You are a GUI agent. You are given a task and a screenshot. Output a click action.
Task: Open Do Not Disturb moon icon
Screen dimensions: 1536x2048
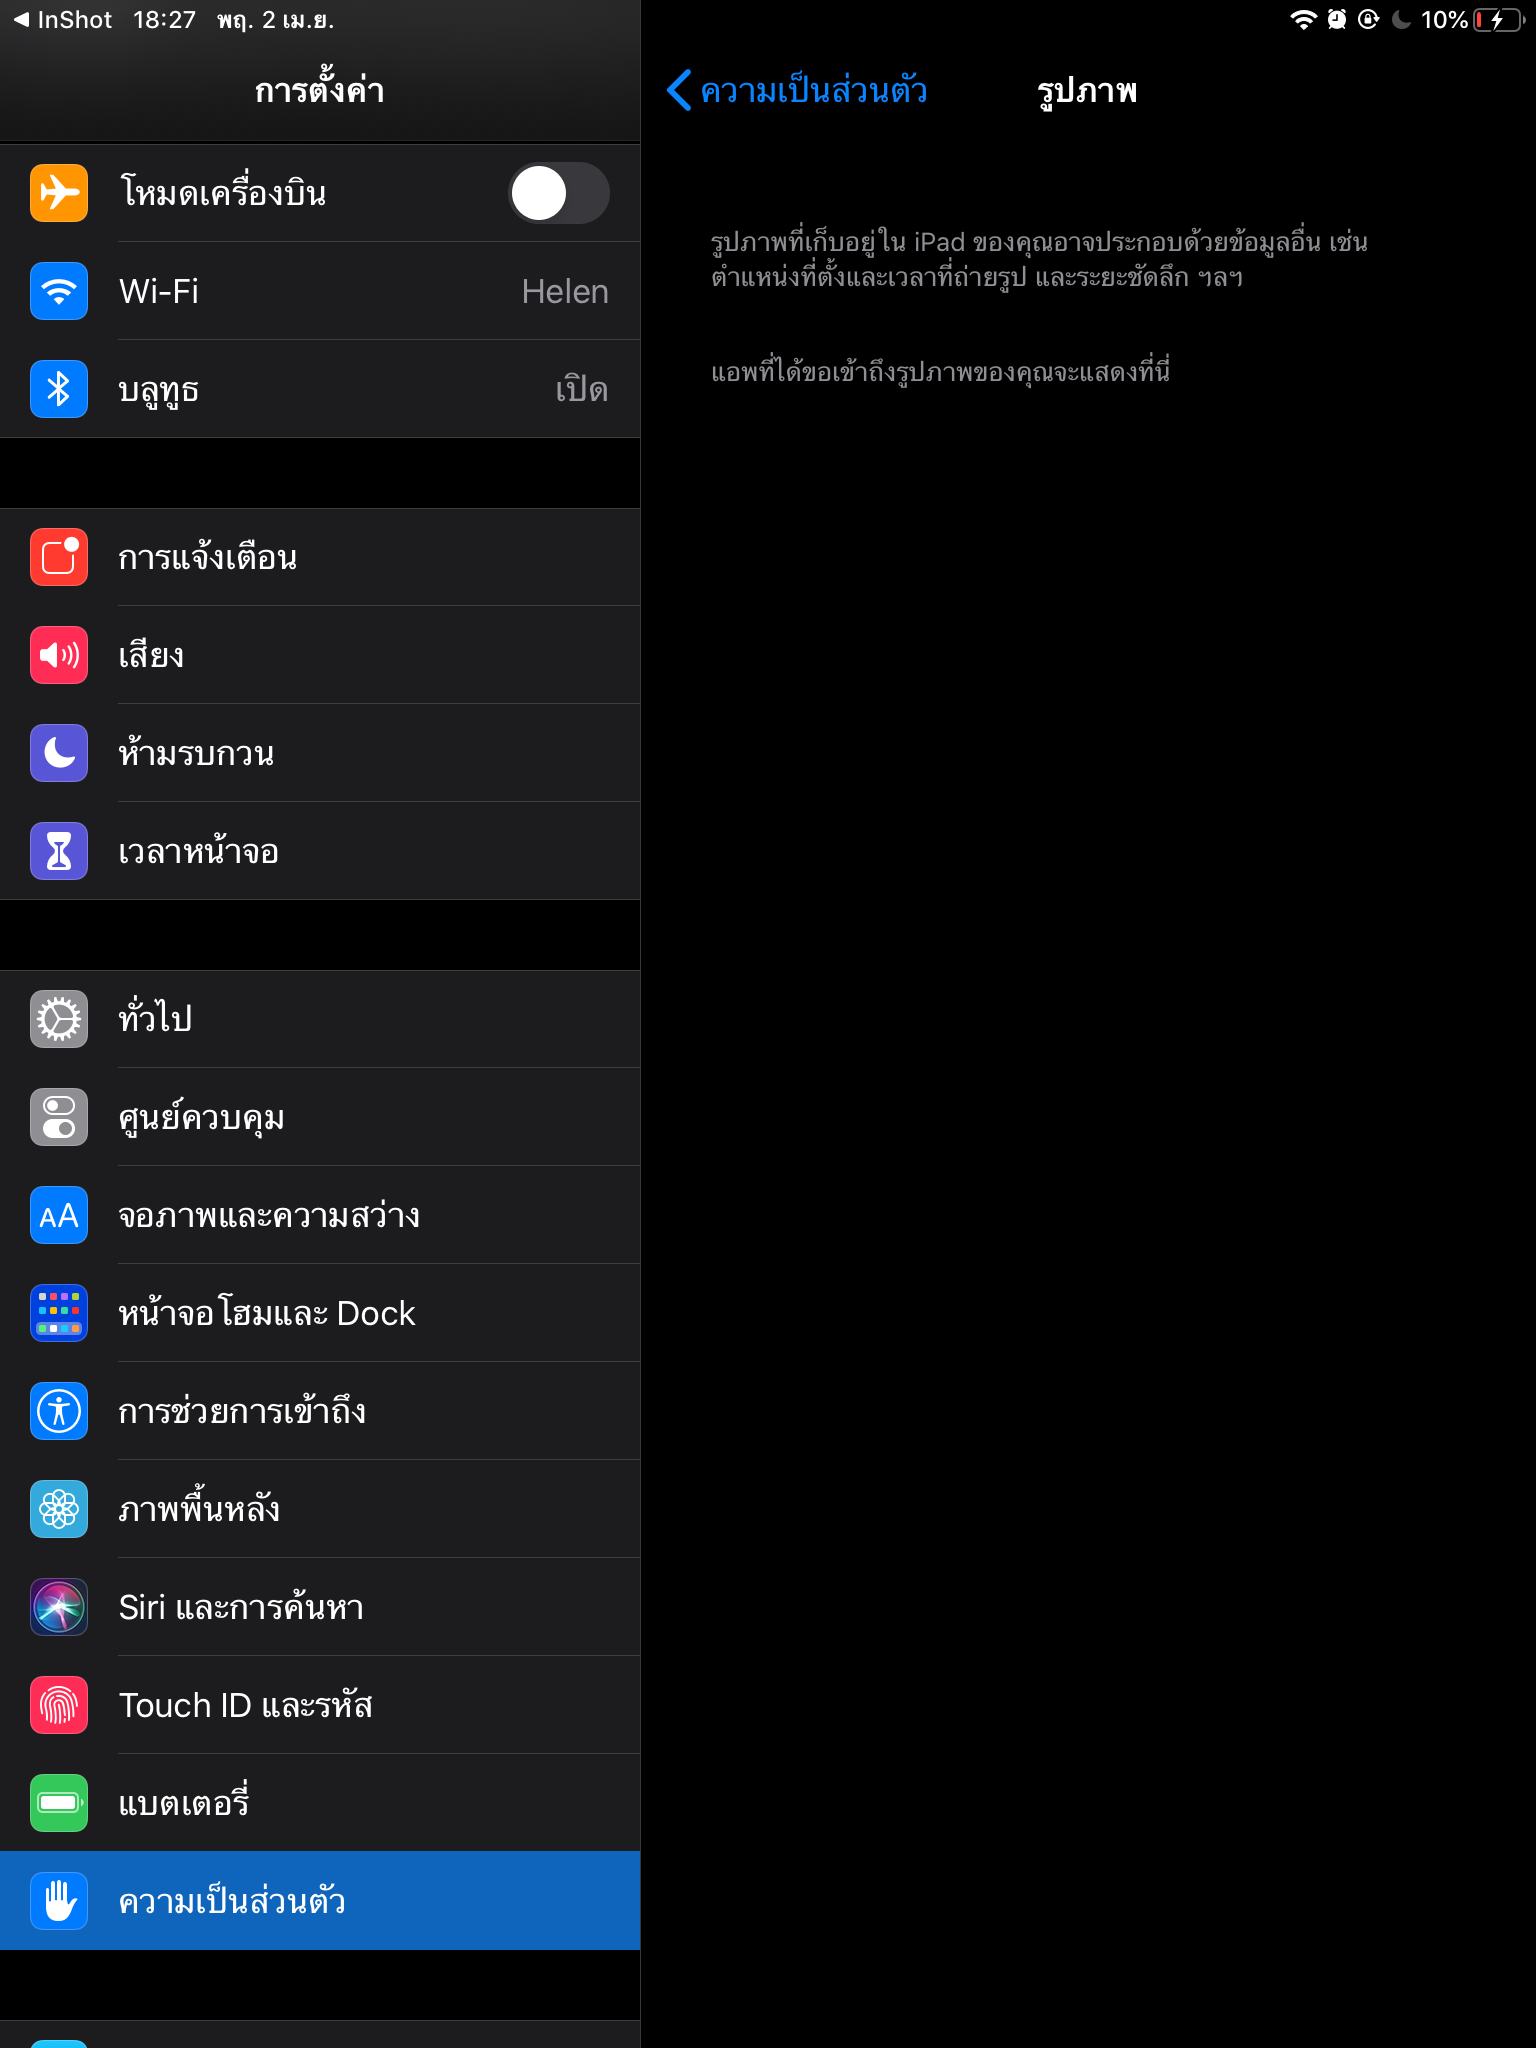point(59,753)
